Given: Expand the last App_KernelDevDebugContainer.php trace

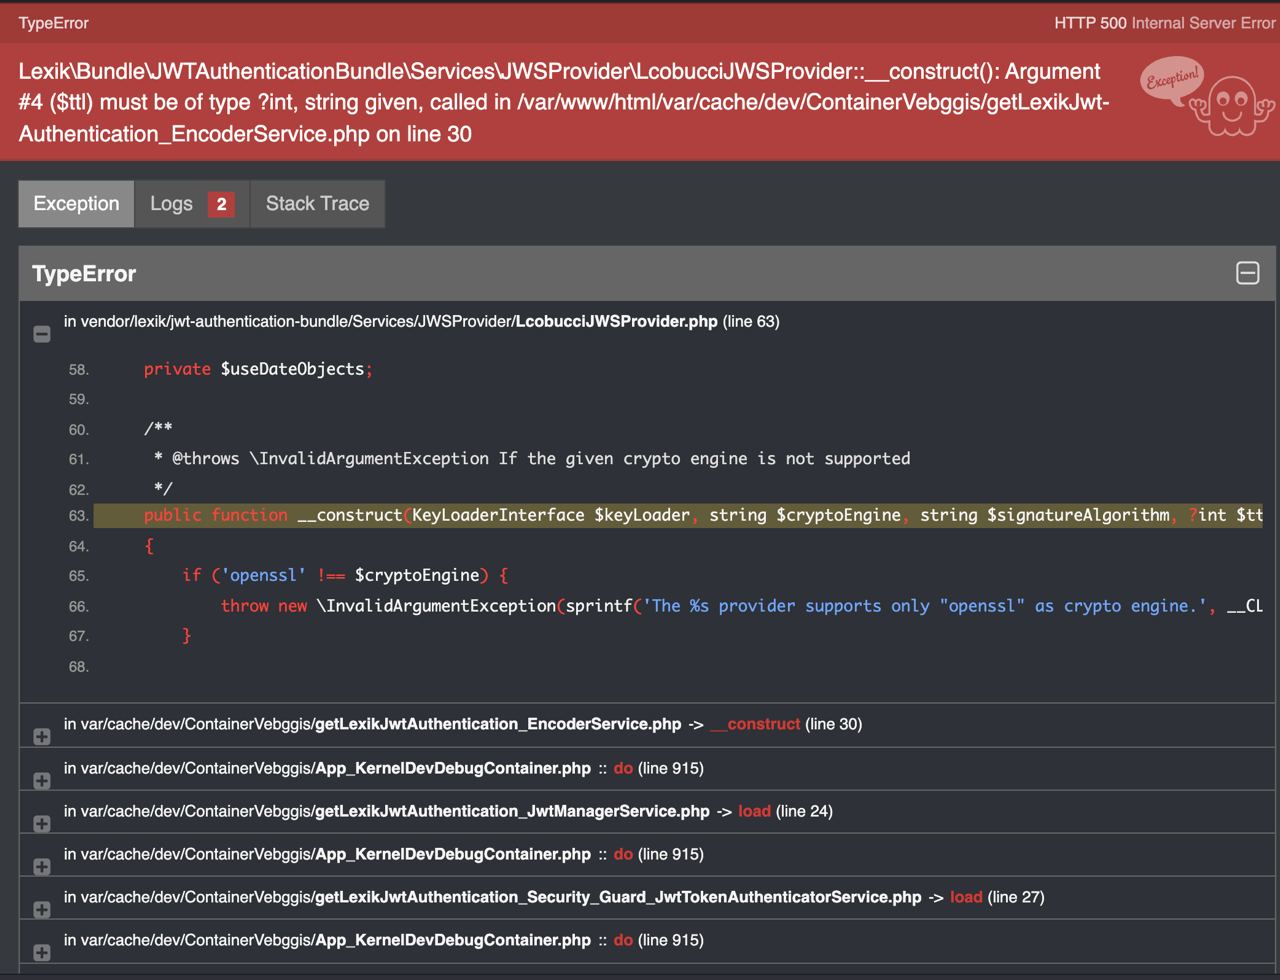Looking at the screenshot, I should (42, 952).
